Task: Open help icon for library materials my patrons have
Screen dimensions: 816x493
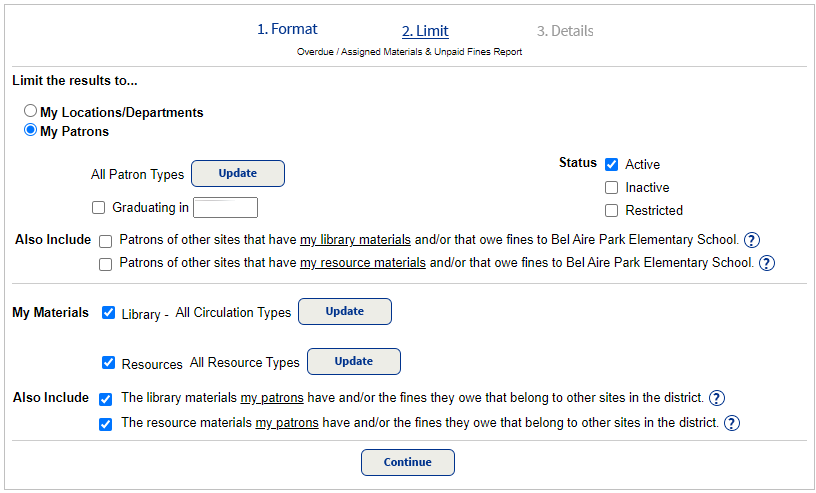Action: click(x=716, y=398)
